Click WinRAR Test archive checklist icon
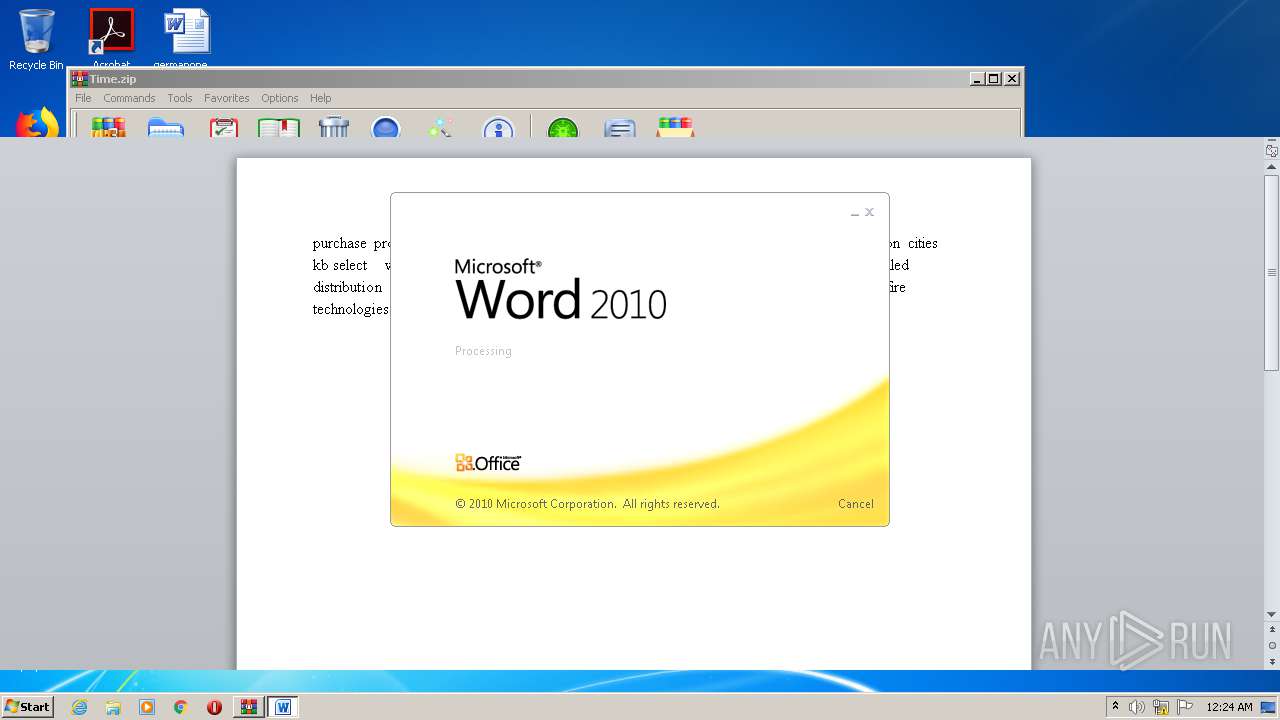 (x=224, y=127)
